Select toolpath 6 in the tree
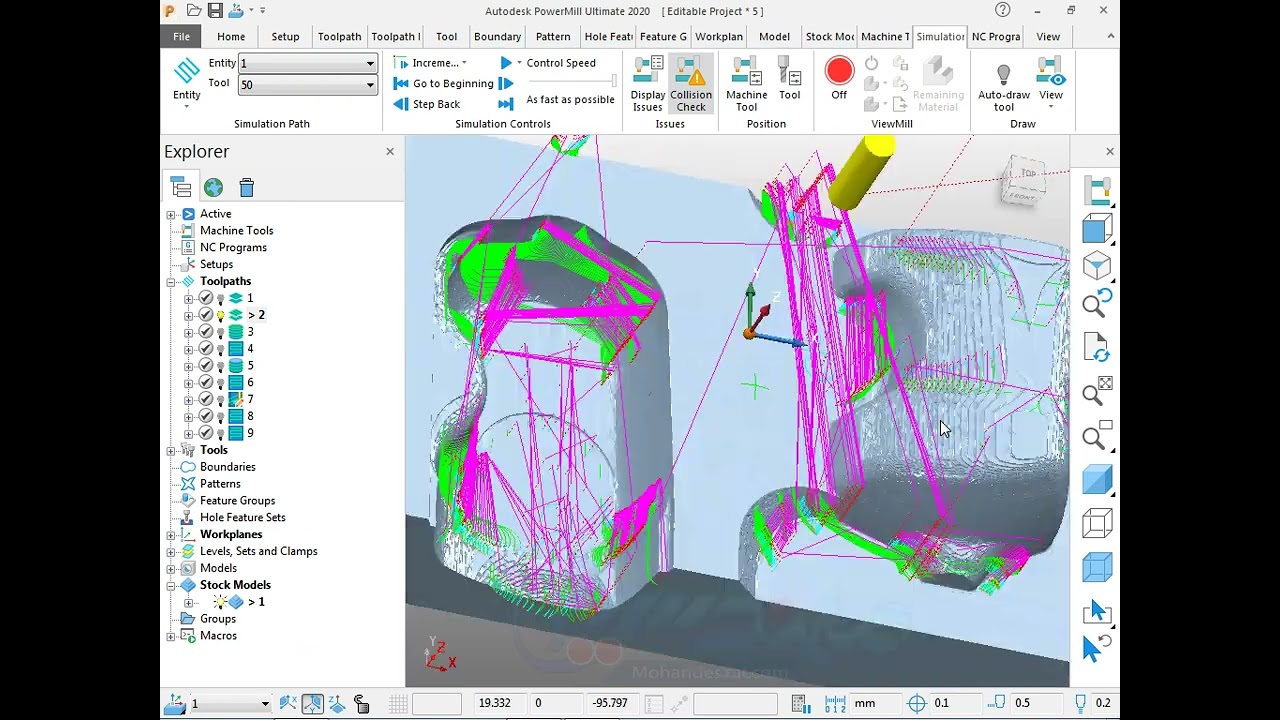Viewport: 1280px width, 720px height. tap(250, 383)
